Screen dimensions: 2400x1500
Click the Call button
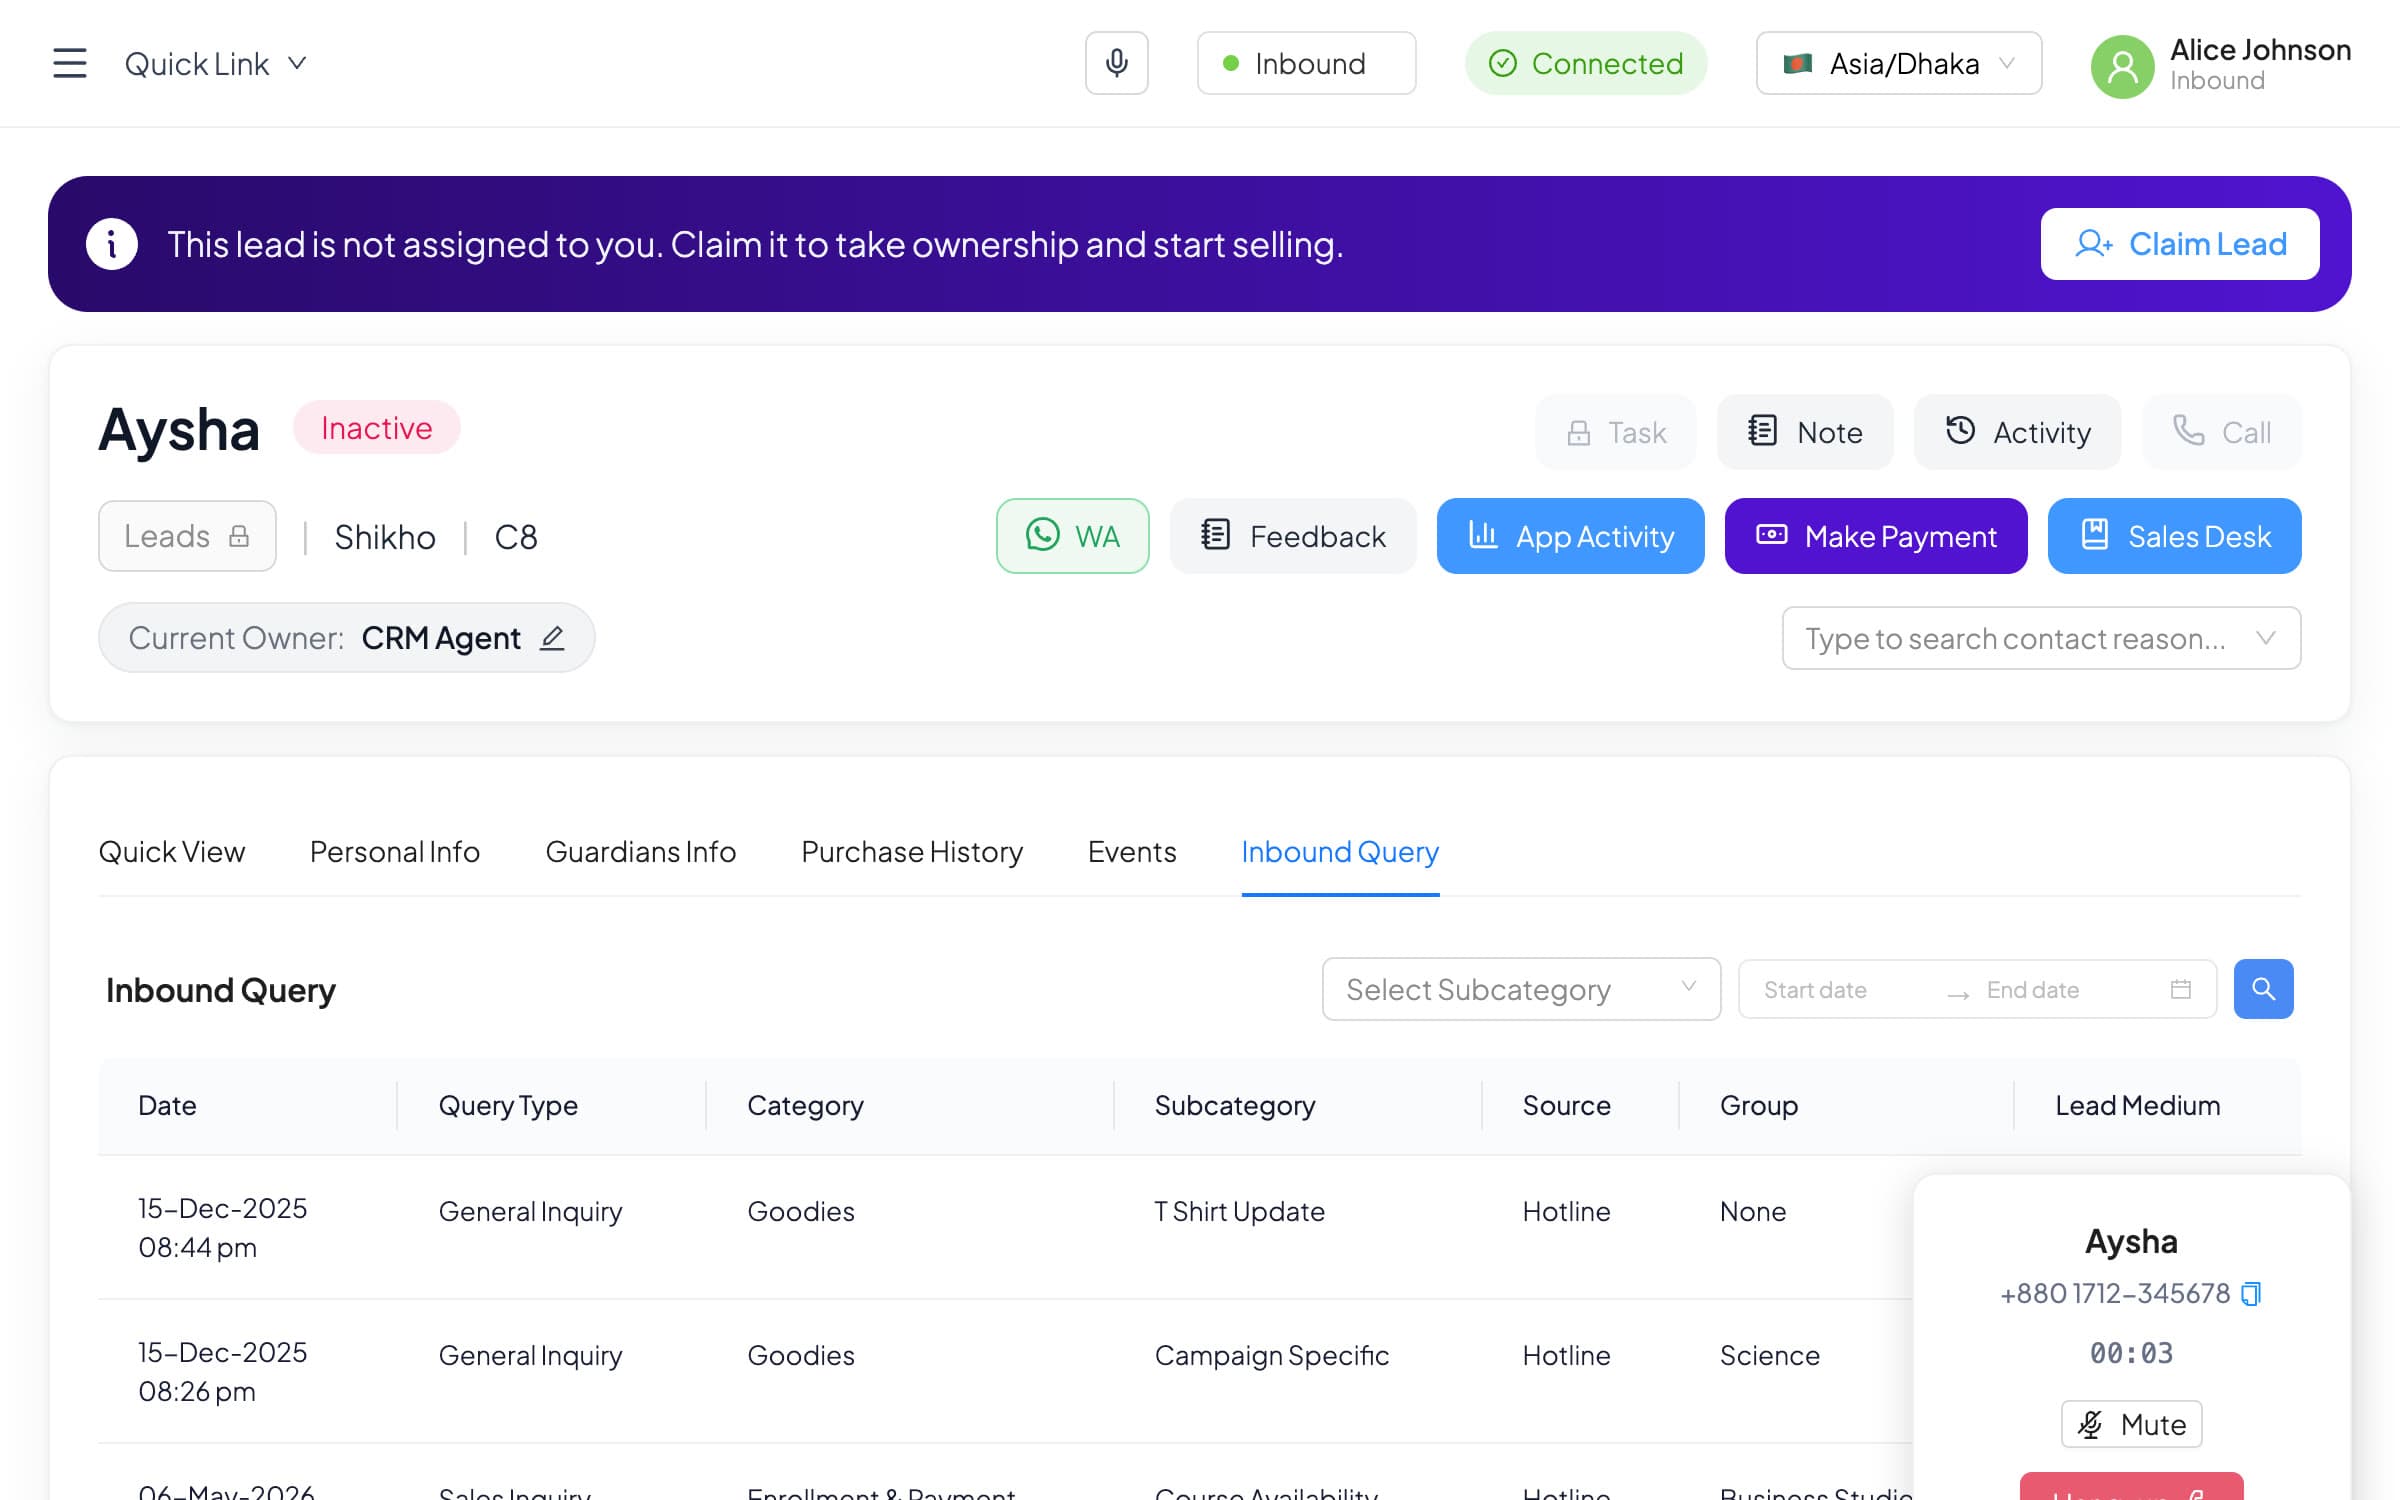(x=2221, y=432)
